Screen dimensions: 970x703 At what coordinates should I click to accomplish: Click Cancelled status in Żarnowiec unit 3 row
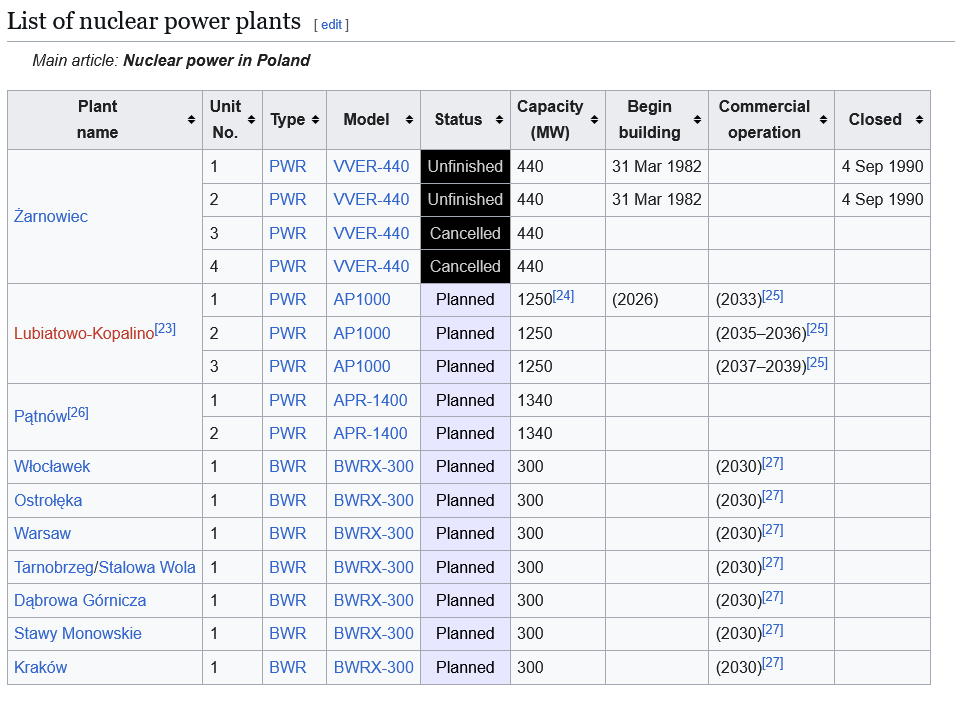tap(465, 233)
